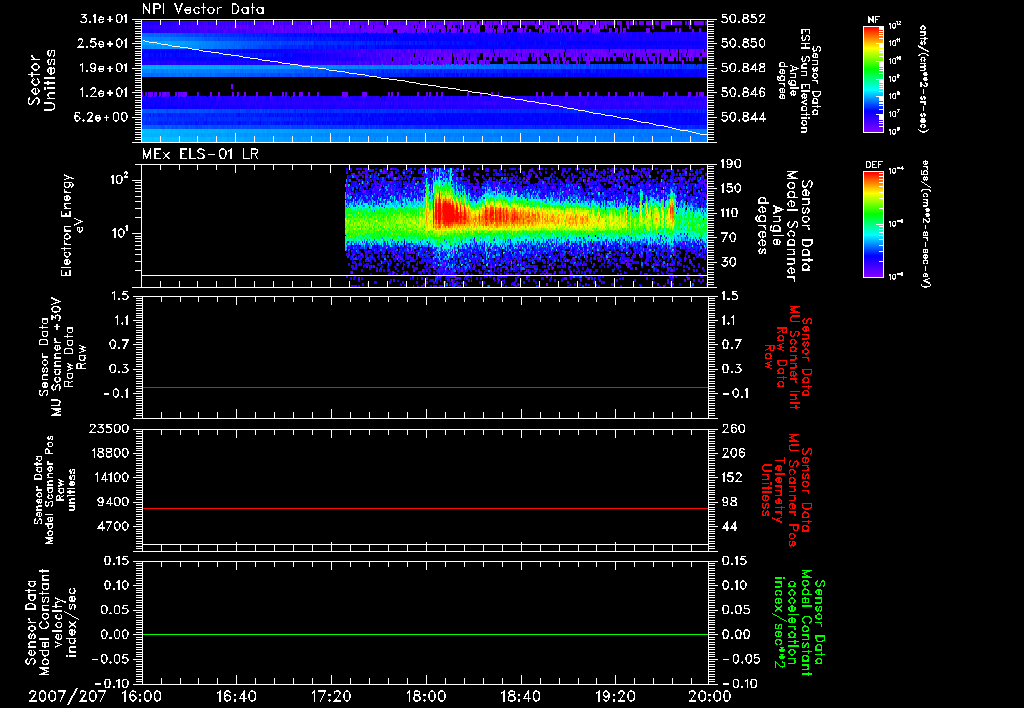This screenshot has width=1024, height=708.
Task: Click the "Sector Unitless" axis label
Action: [42, 80]
